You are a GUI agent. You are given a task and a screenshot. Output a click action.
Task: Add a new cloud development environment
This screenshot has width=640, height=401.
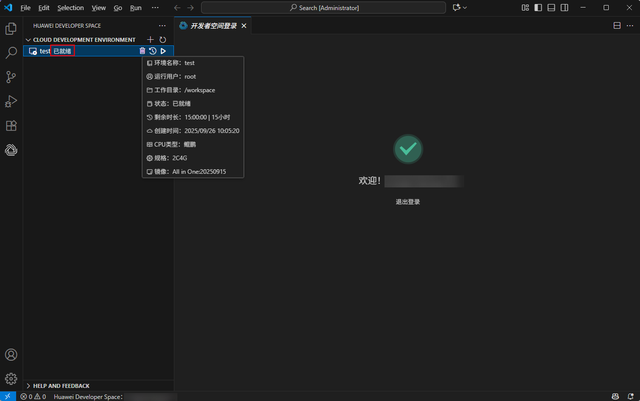tap(150, 39)
